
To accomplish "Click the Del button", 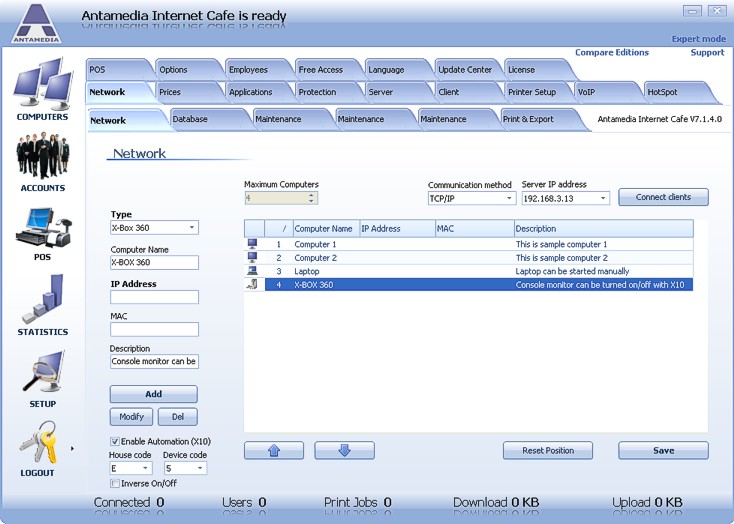I will point(178,417).
